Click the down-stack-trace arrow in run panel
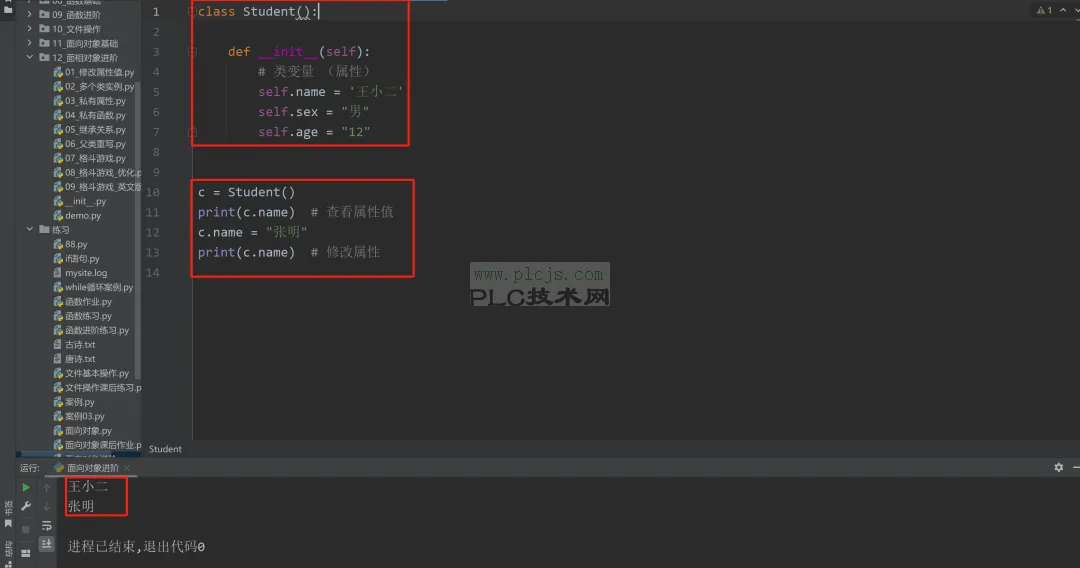Screen dimensions: 1080x568 click(47, 506)
